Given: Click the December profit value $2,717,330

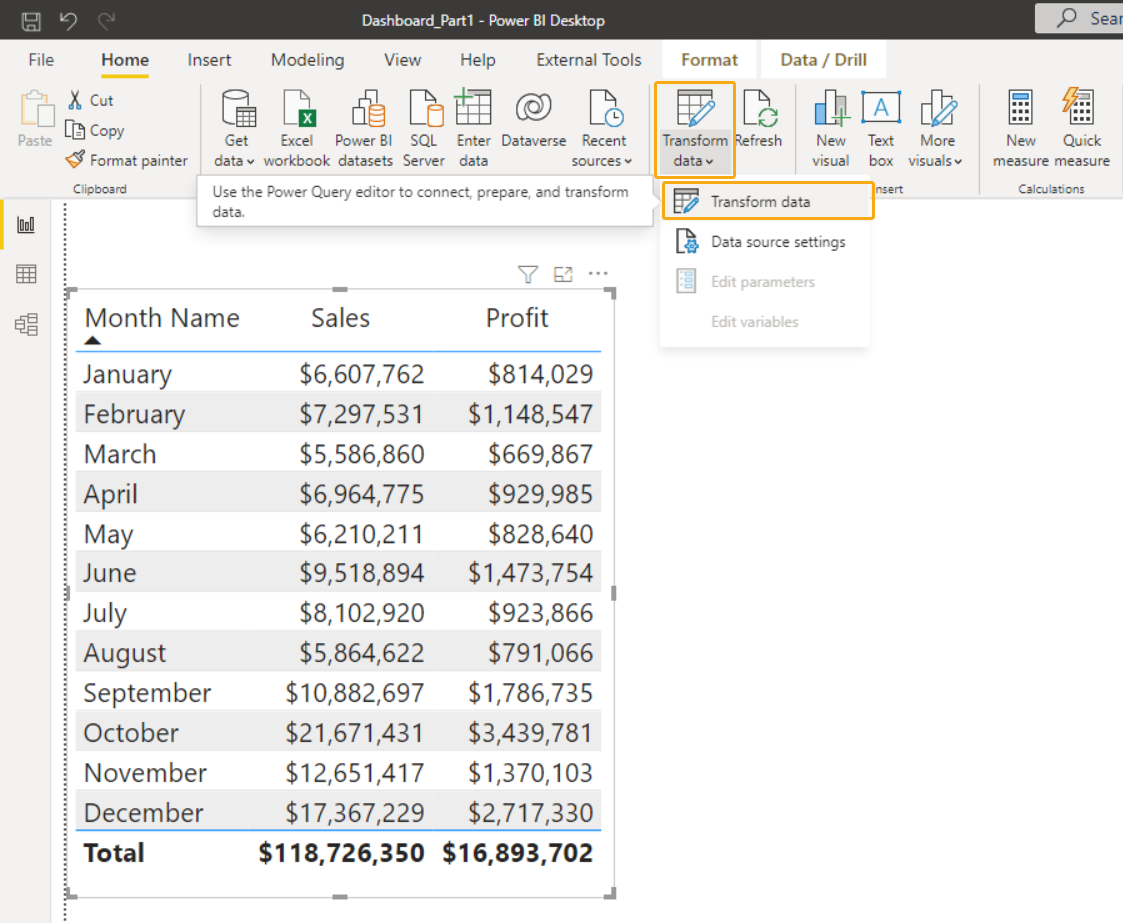Looking at the screenshot, I should (531, 813).
